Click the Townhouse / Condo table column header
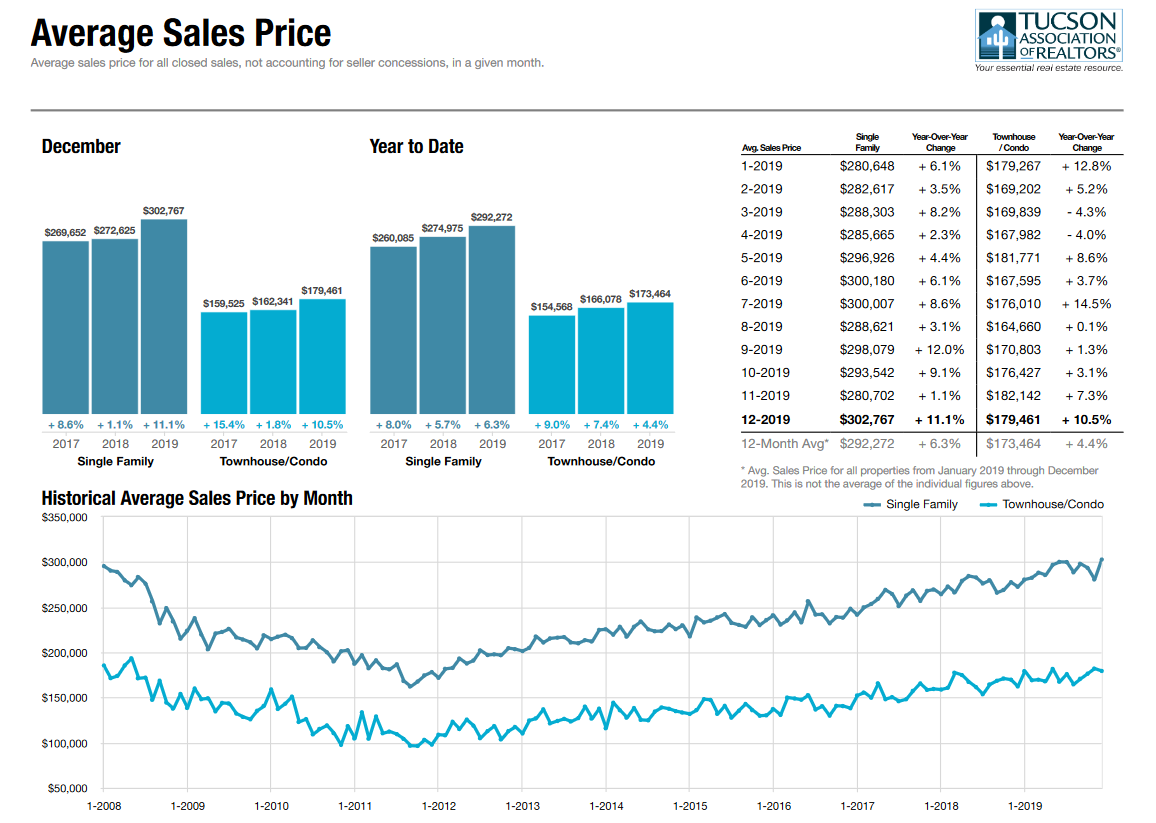This screenshot has height=823, width=1156. pos(1013,142)
